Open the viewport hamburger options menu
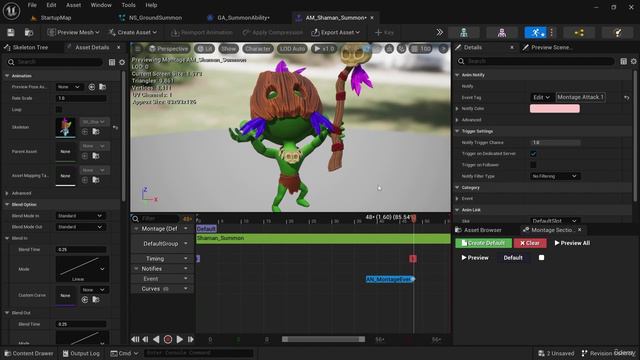 pos(138,49)
